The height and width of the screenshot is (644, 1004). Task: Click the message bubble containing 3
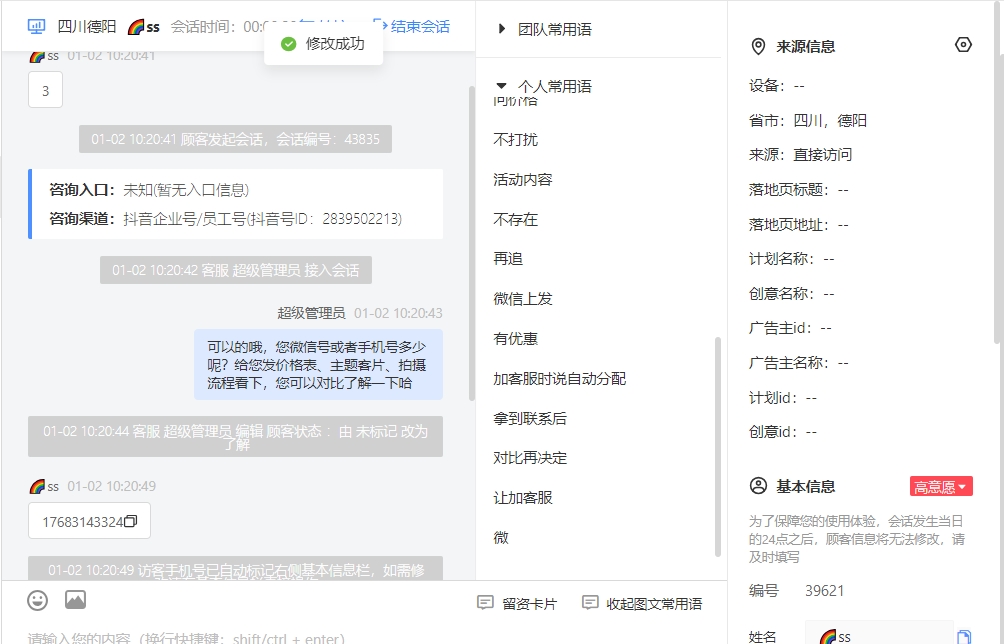point(45,90)
